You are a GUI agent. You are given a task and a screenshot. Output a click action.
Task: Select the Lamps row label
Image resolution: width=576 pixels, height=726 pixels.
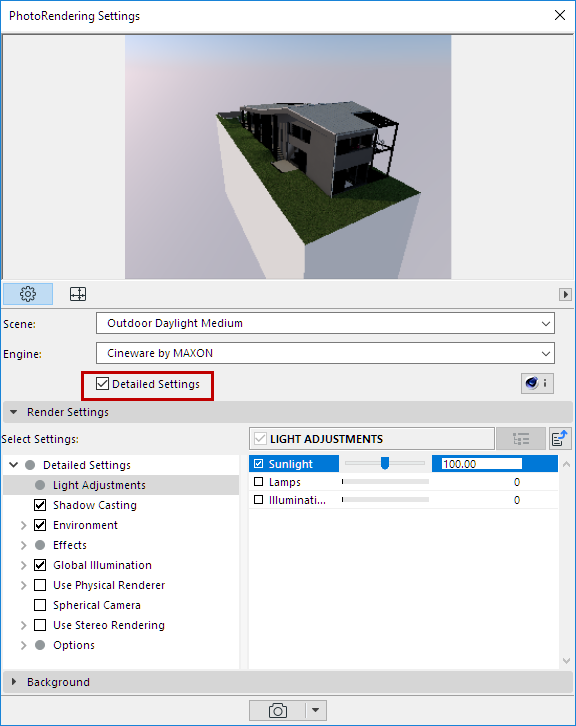pos(285,482)
